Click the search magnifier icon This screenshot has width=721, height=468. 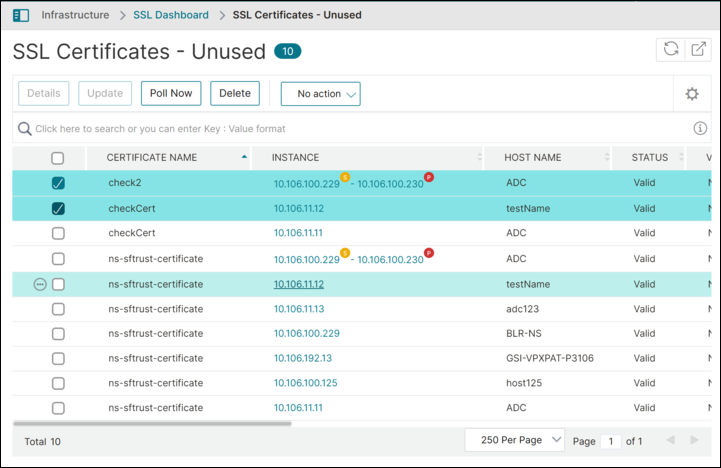[24, 129]
